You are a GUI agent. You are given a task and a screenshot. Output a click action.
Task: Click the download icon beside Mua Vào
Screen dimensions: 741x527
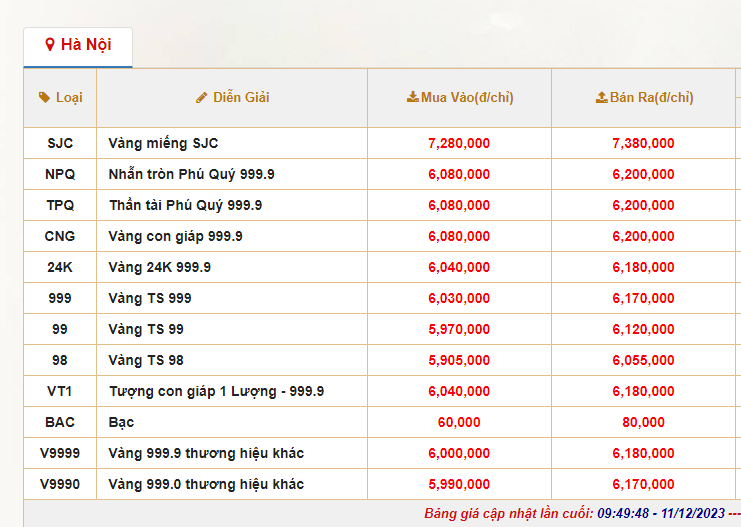point(412,97)
